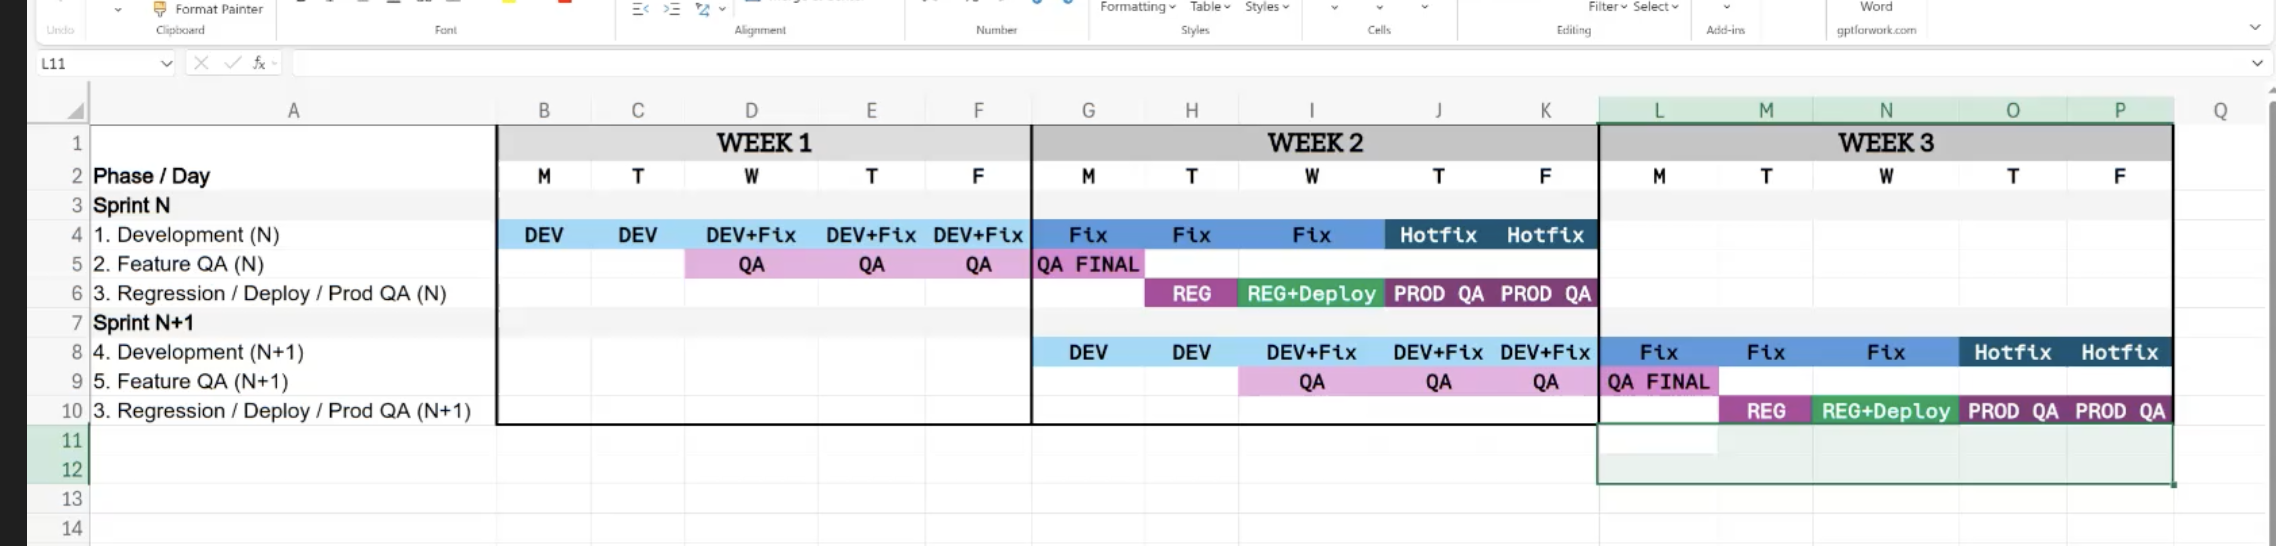Select column L header
The image size is (2276, 546).
(1658, 110)
